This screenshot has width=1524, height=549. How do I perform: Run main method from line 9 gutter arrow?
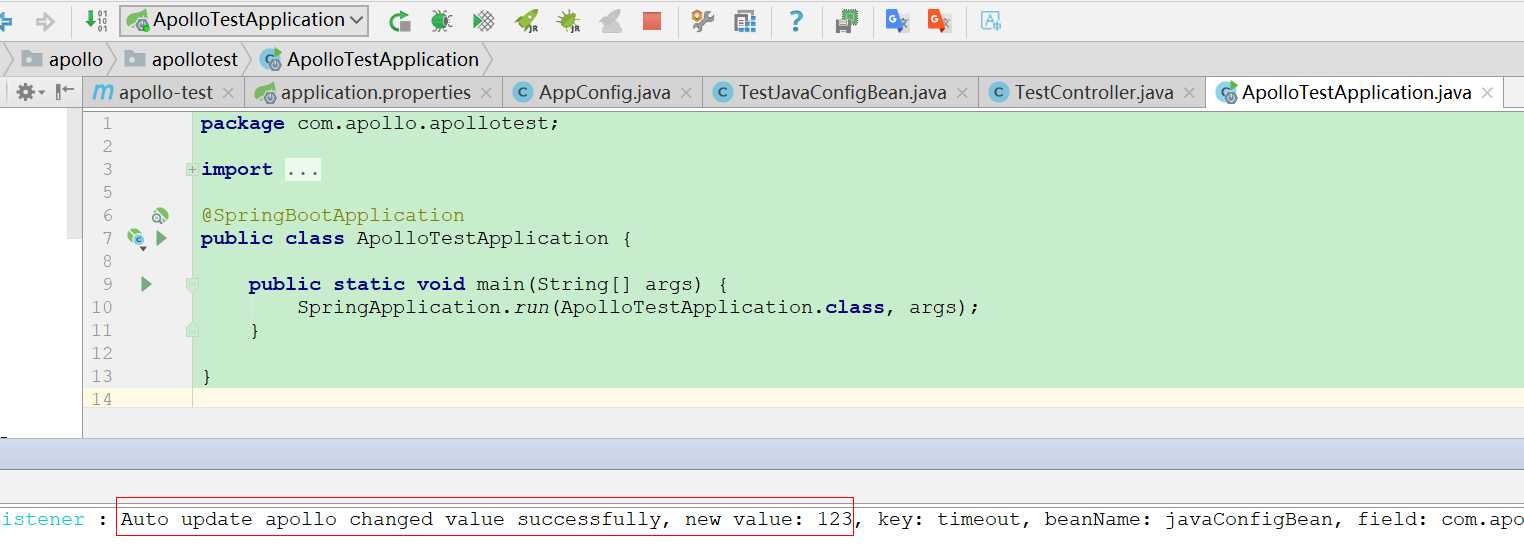tap(146, 284)
